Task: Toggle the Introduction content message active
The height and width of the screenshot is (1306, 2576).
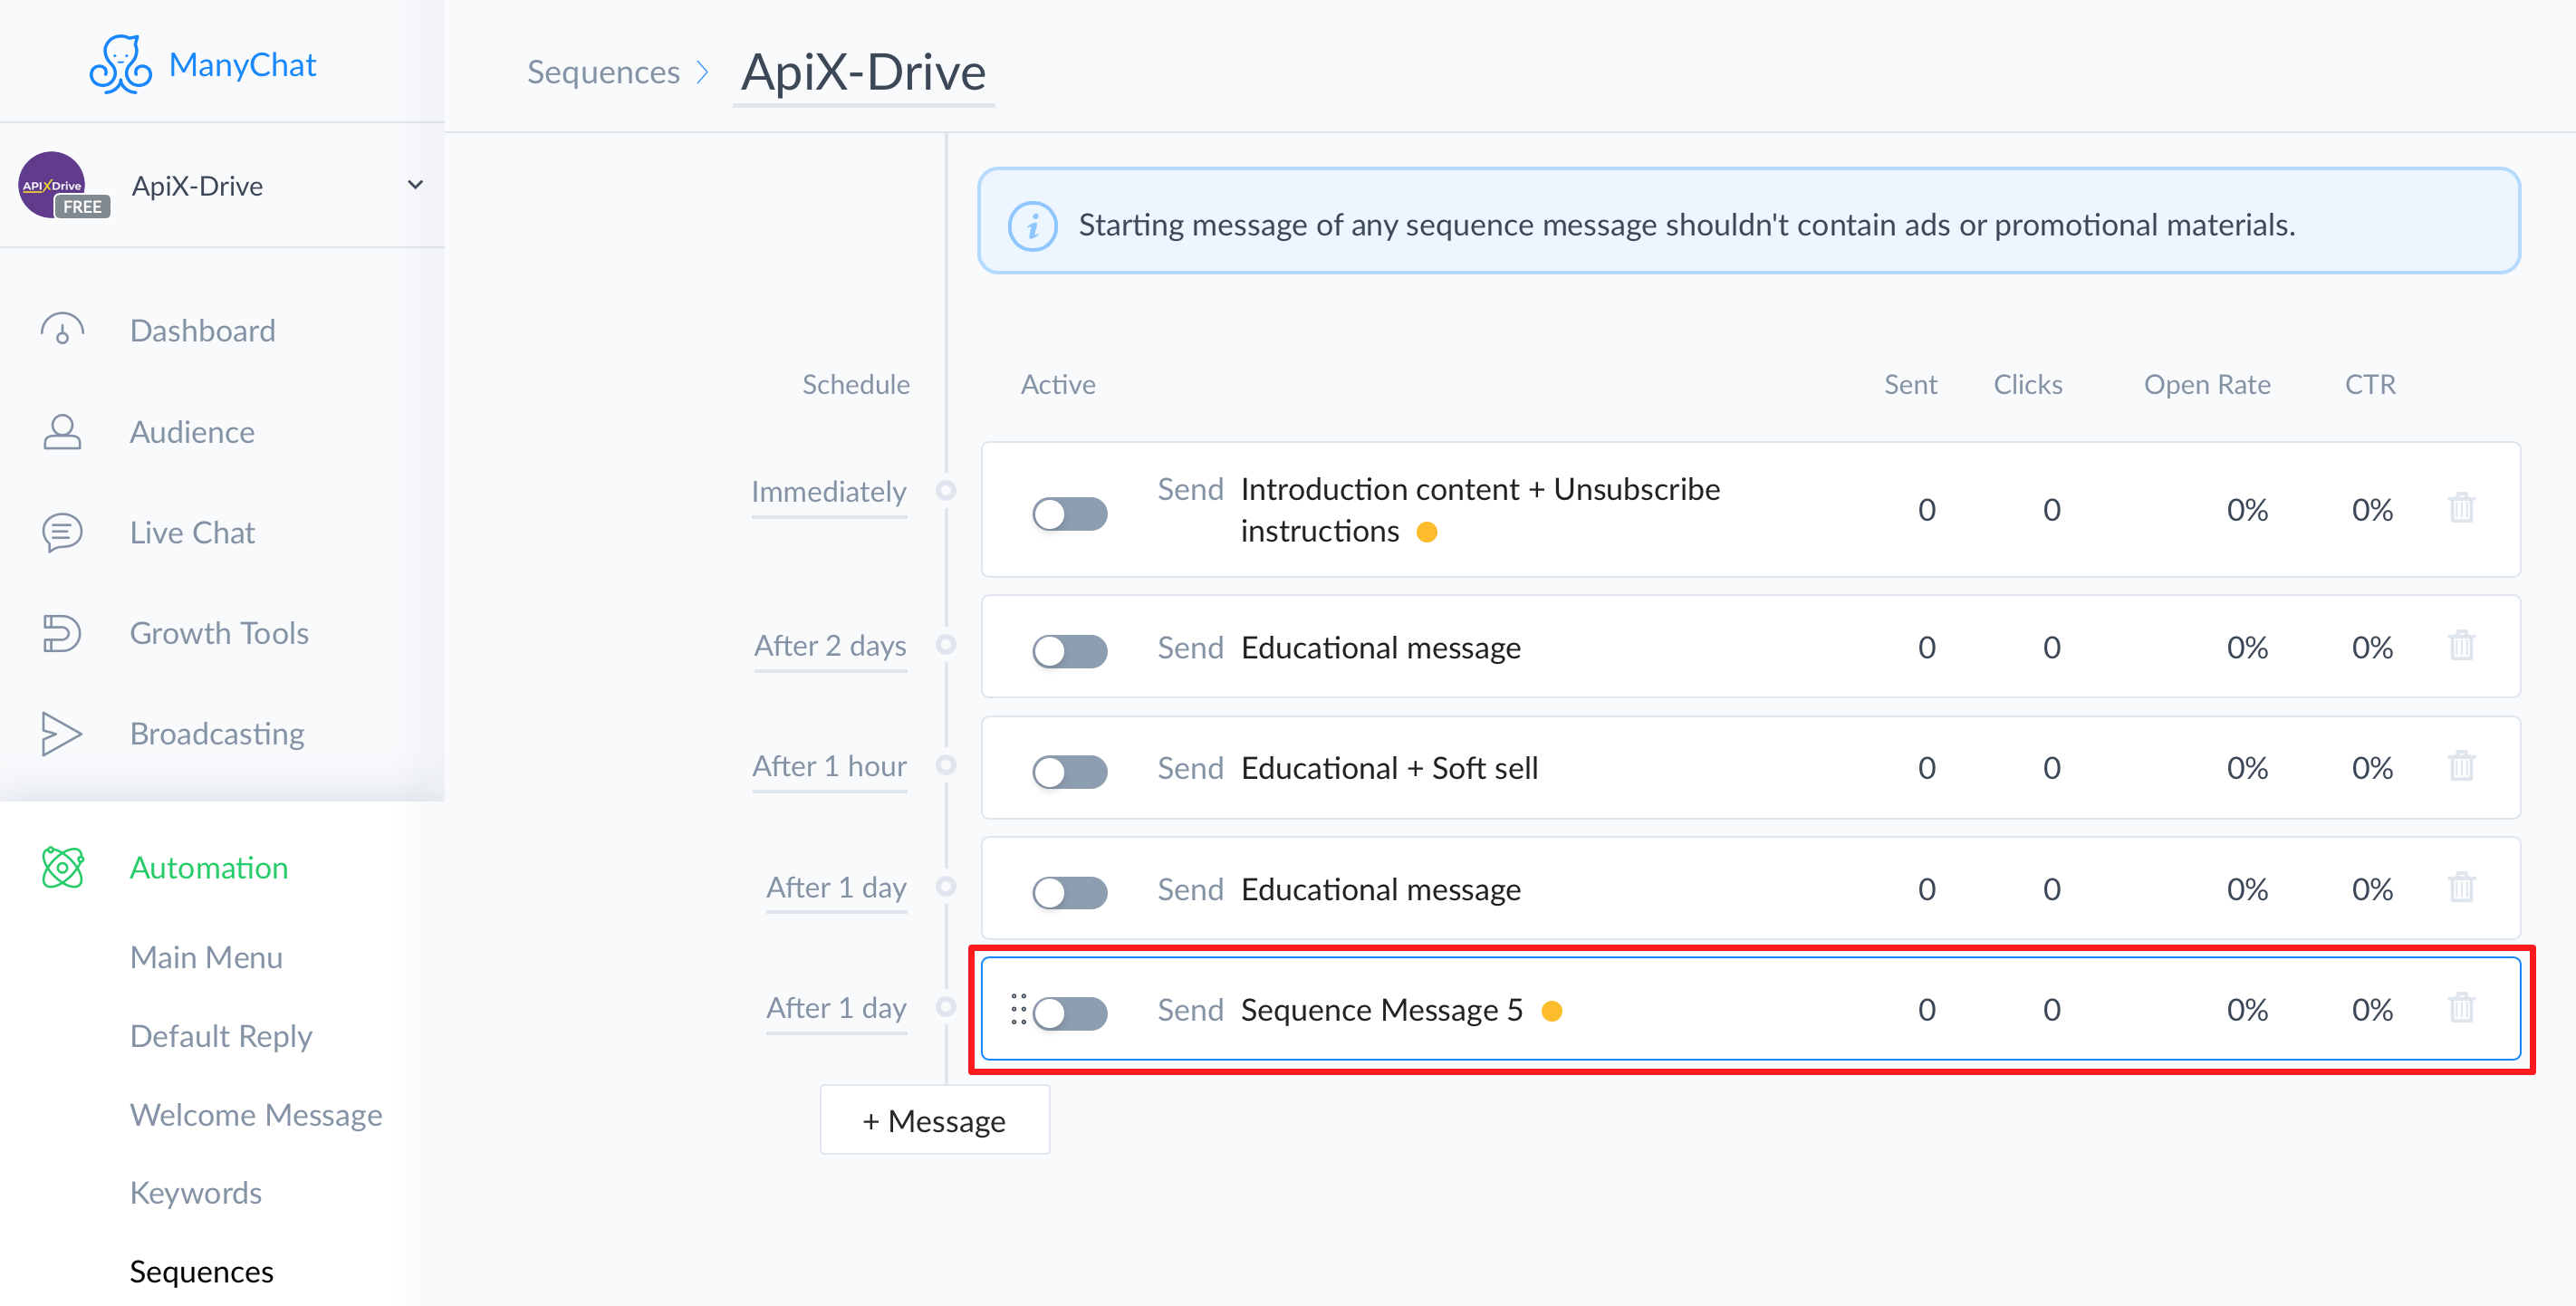Action: (x=1069, y=514)
